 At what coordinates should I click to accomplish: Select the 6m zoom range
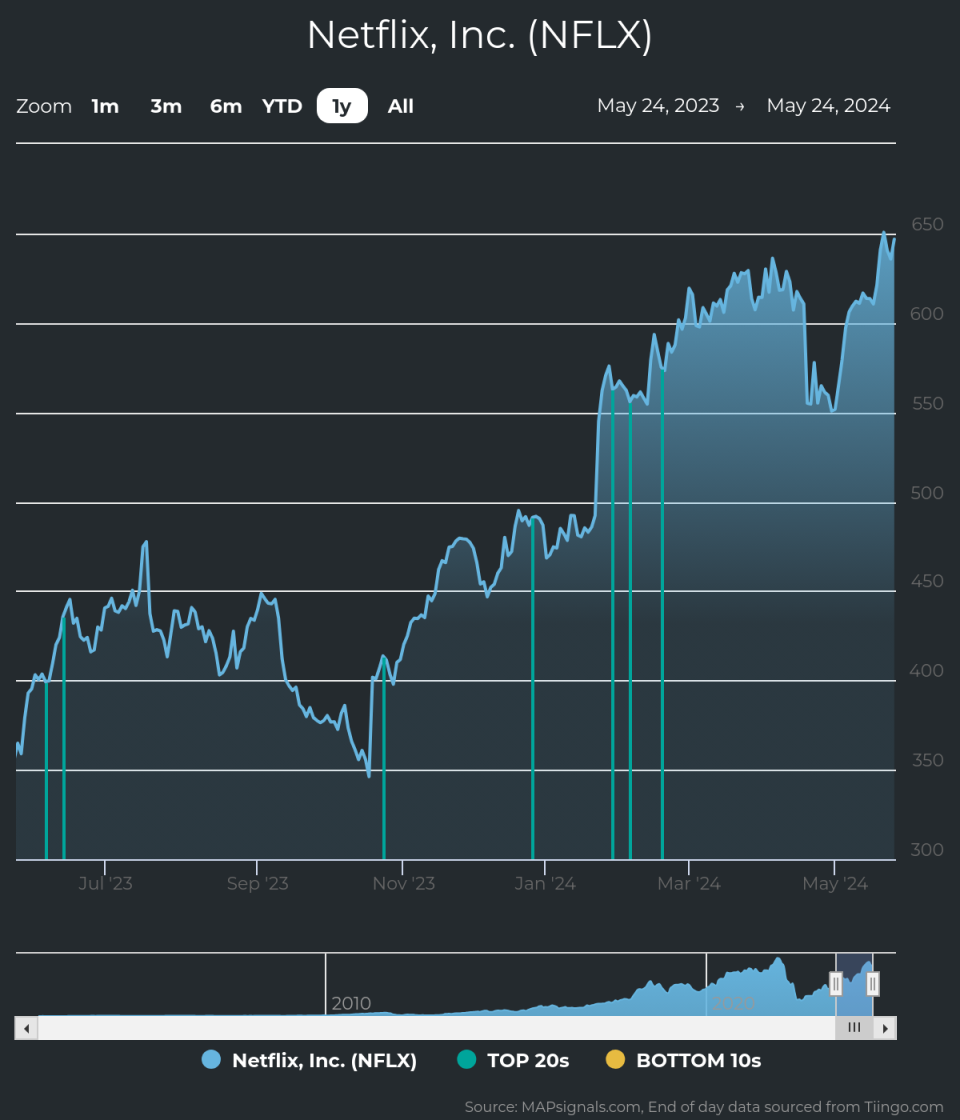(226, 106)
